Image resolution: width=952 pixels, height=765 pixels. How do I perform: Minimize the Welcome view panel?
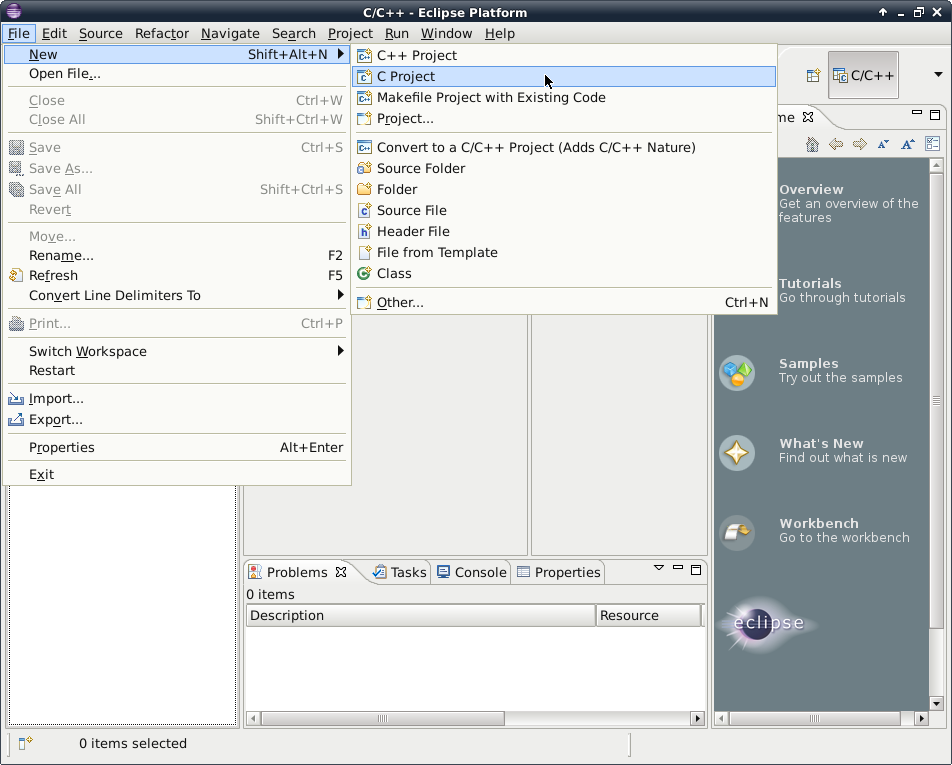(x=917, y=113)
